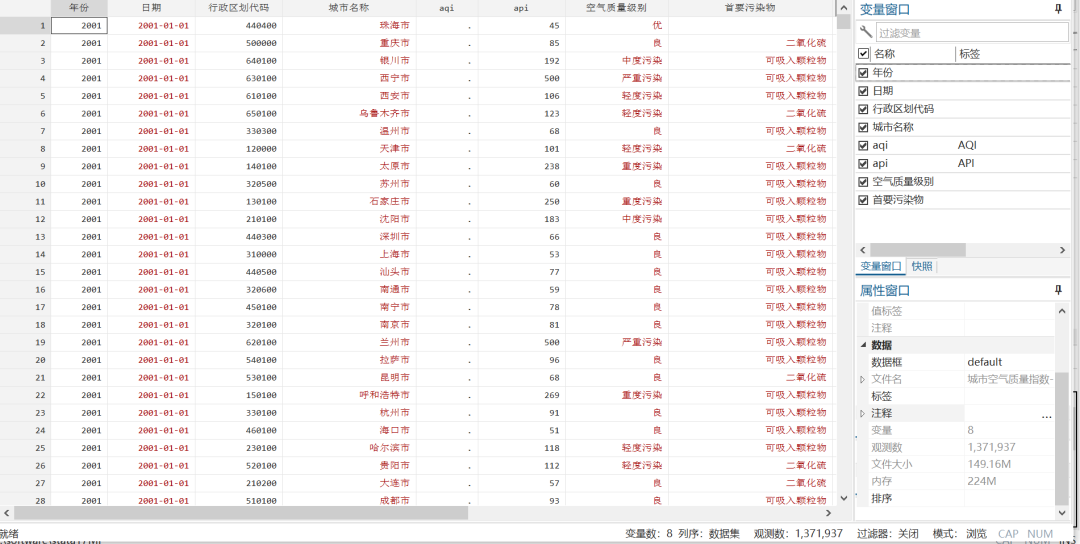Select the 石家庄市 city cell
This screenshot has height=544, width=1080.
click(x=349, y=202)
